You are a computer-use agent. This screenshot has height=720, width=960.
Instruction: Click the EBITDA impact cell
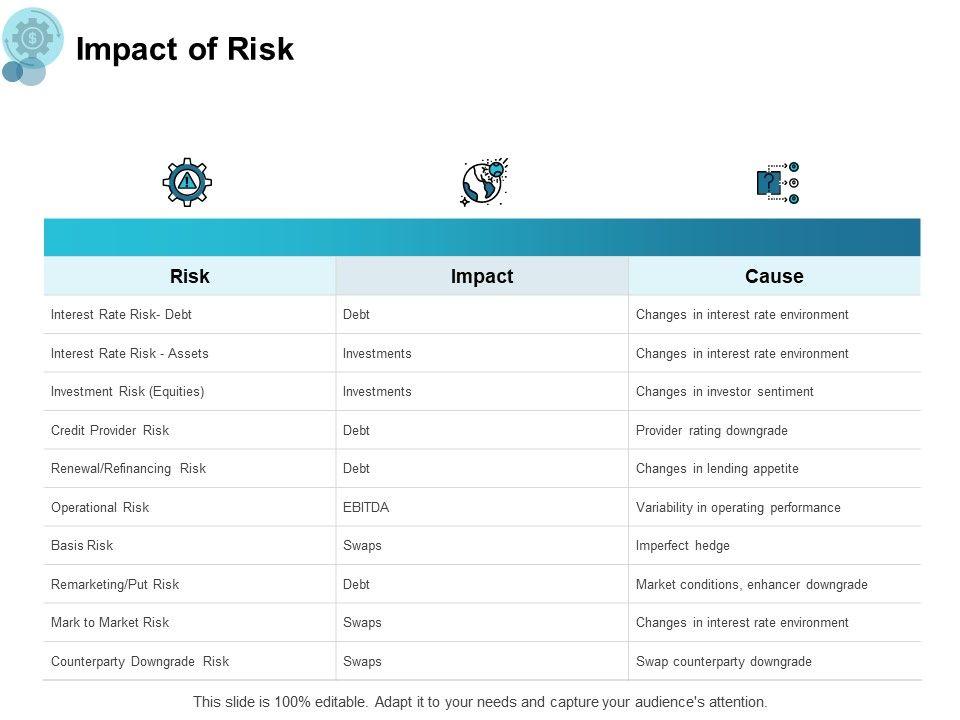tap(366, 508)
